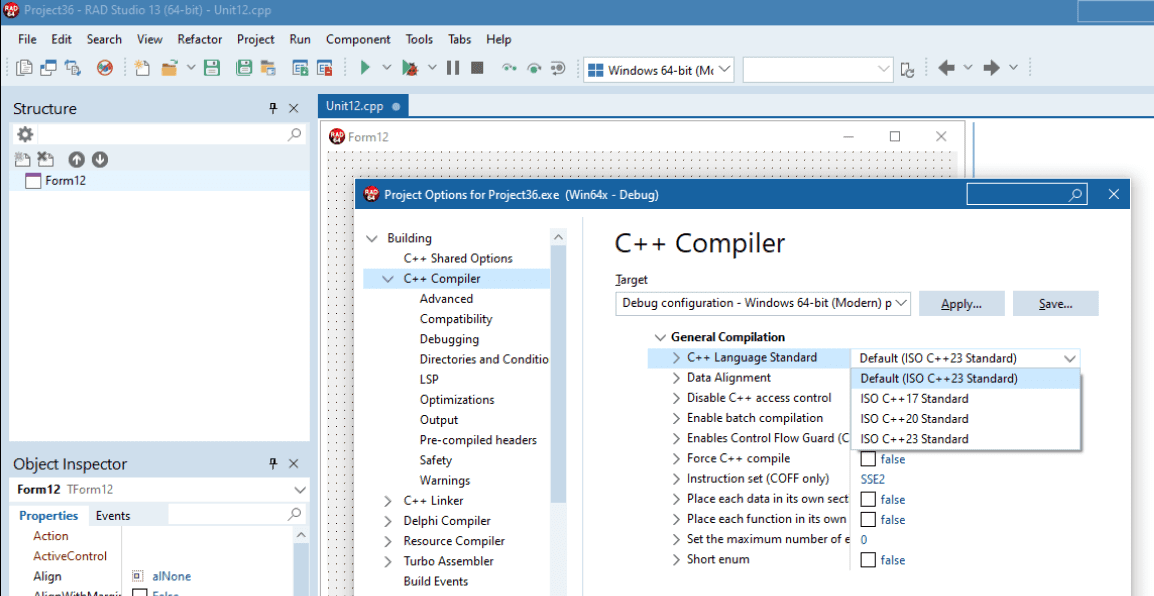Select ISO C++23 Standard option
Screen dimensions: 1154x596
(x=966, y=439)
